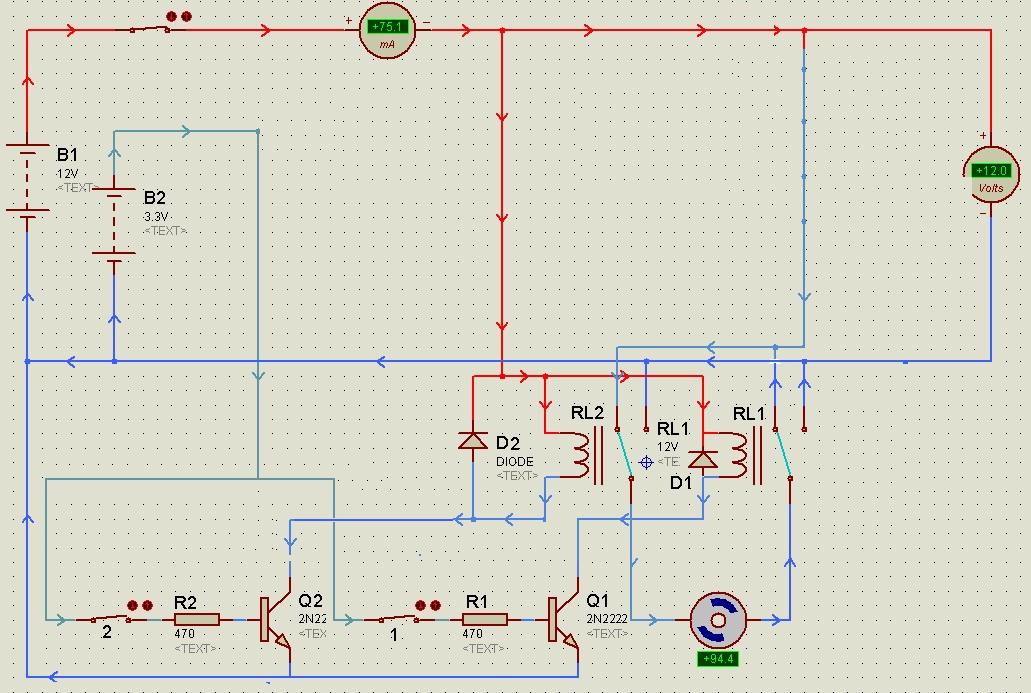Image resolution: width=1031 pixels, height=693 pixels.
Task: Toggle switch 2 near R2
Action: click(110, 618)
